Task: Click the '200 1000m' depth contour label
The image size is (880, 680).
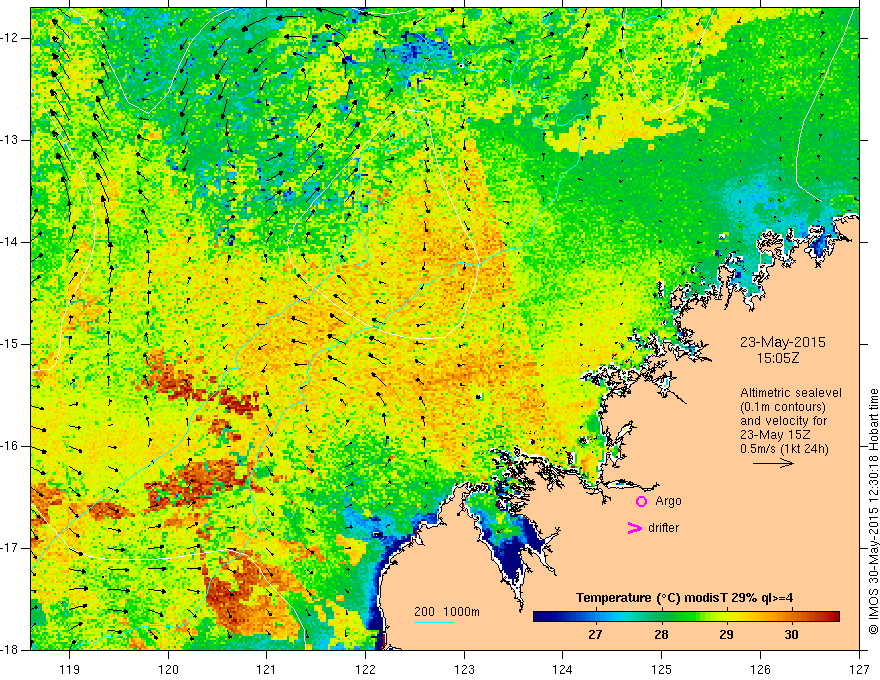Action: [447, 612]
